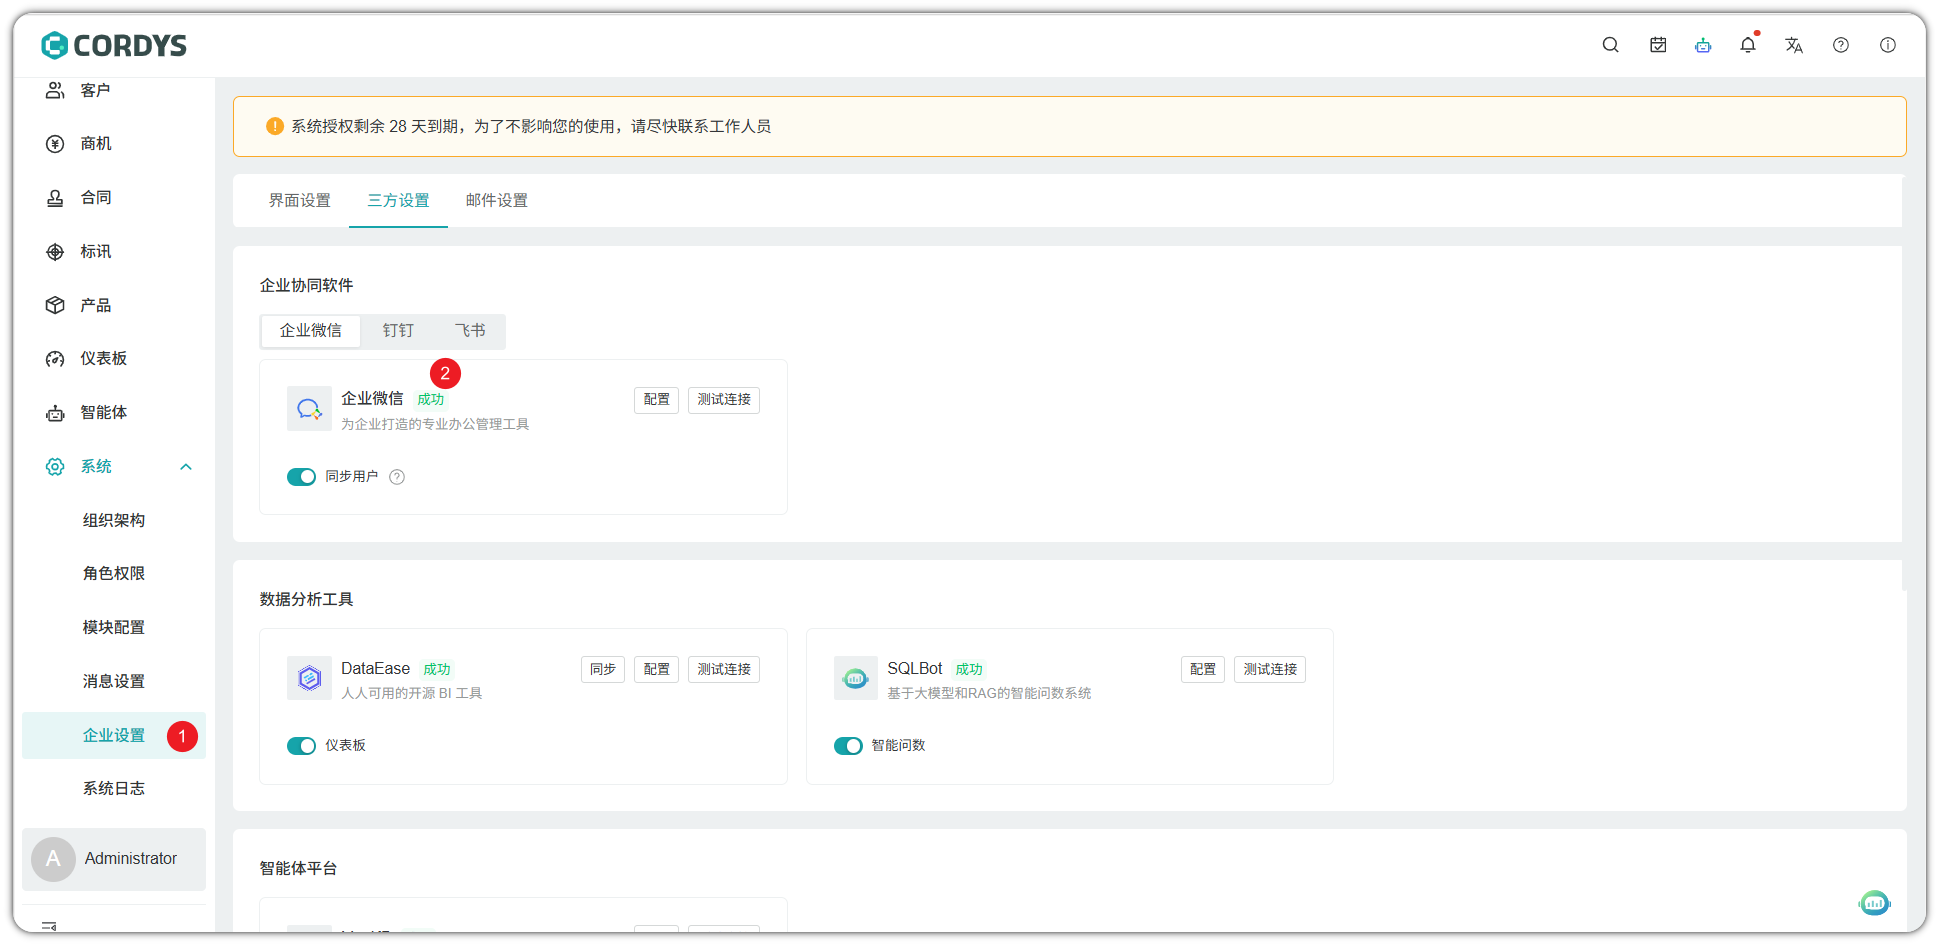Click DataEase 同步 button
The height and width of the screenshot is (945, 1939).
(x=602, y=669)
